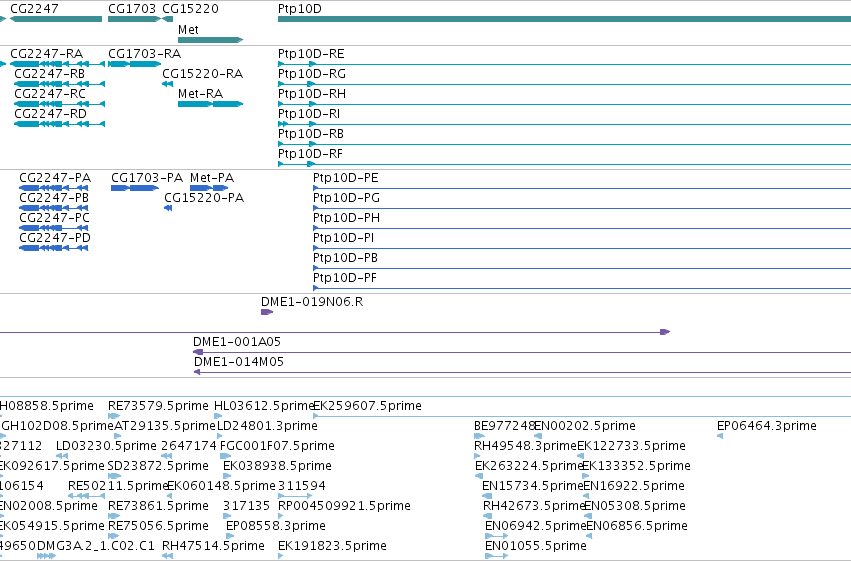Click the CG15220 gene label
The image size is (851, 561).
pos(190,9)
